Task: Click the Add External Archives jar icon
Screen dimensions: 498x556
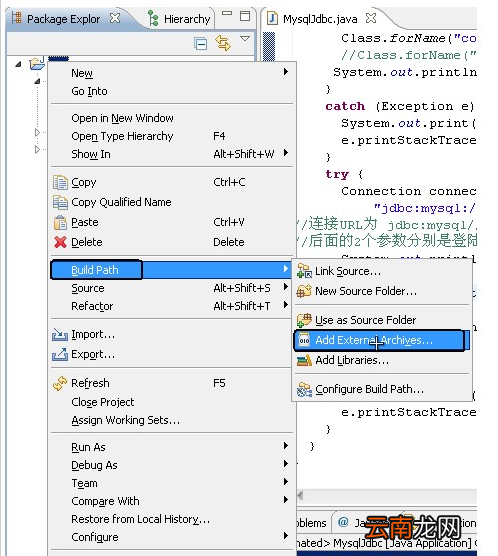Action: pyautogui.click(x=304, y=340)
